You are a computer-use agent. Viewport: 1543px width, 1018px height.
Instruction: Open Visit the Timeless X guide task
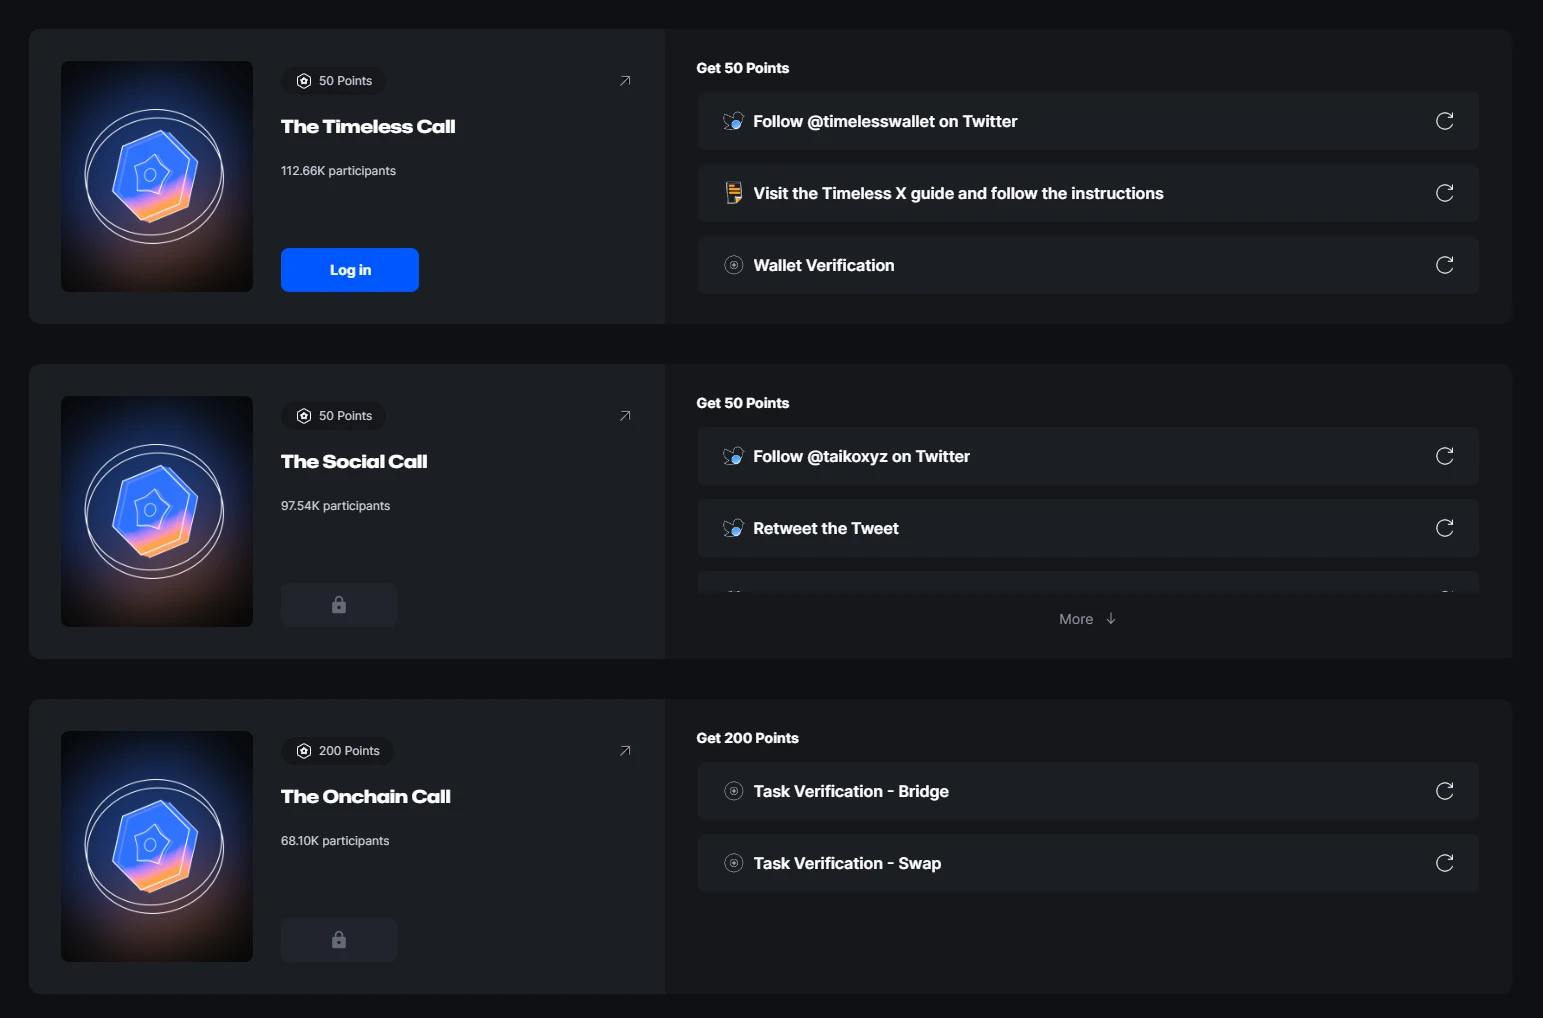pos(957,193)
